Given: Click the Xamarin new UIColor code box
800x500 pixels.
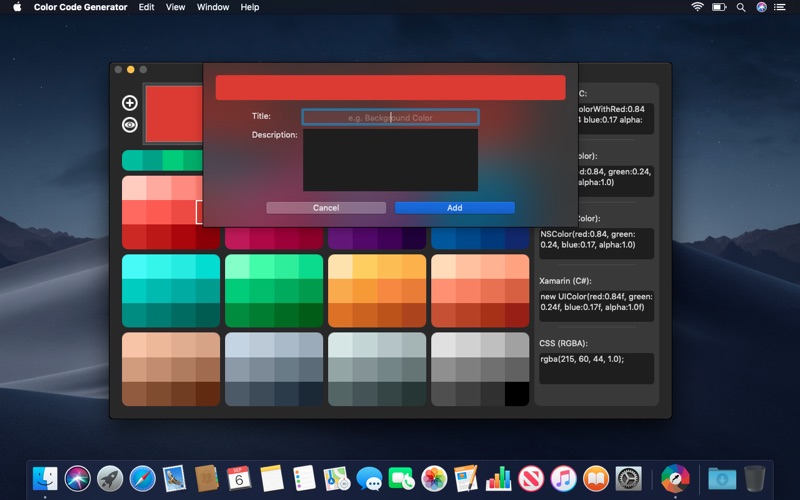Looking at the screenshot, I should 596,306.
